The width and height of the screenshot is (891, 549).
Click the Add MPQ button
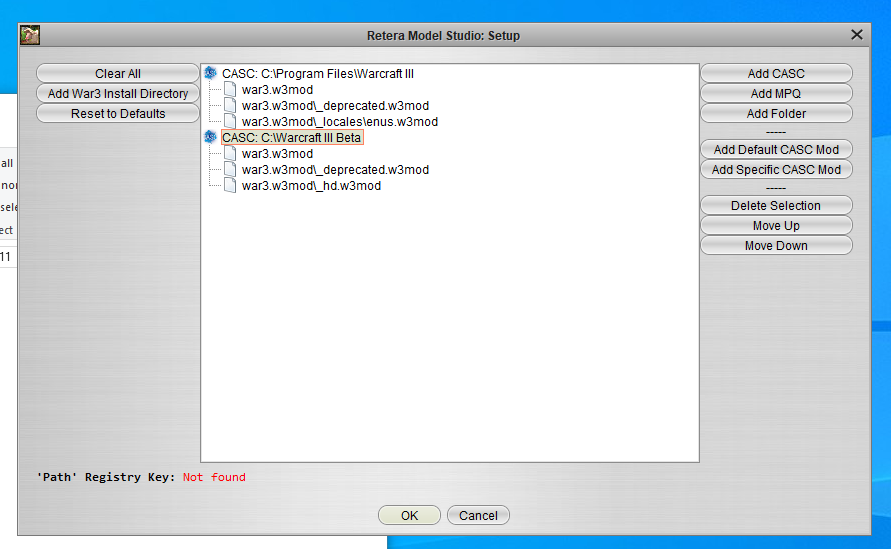tap(776, 93)
